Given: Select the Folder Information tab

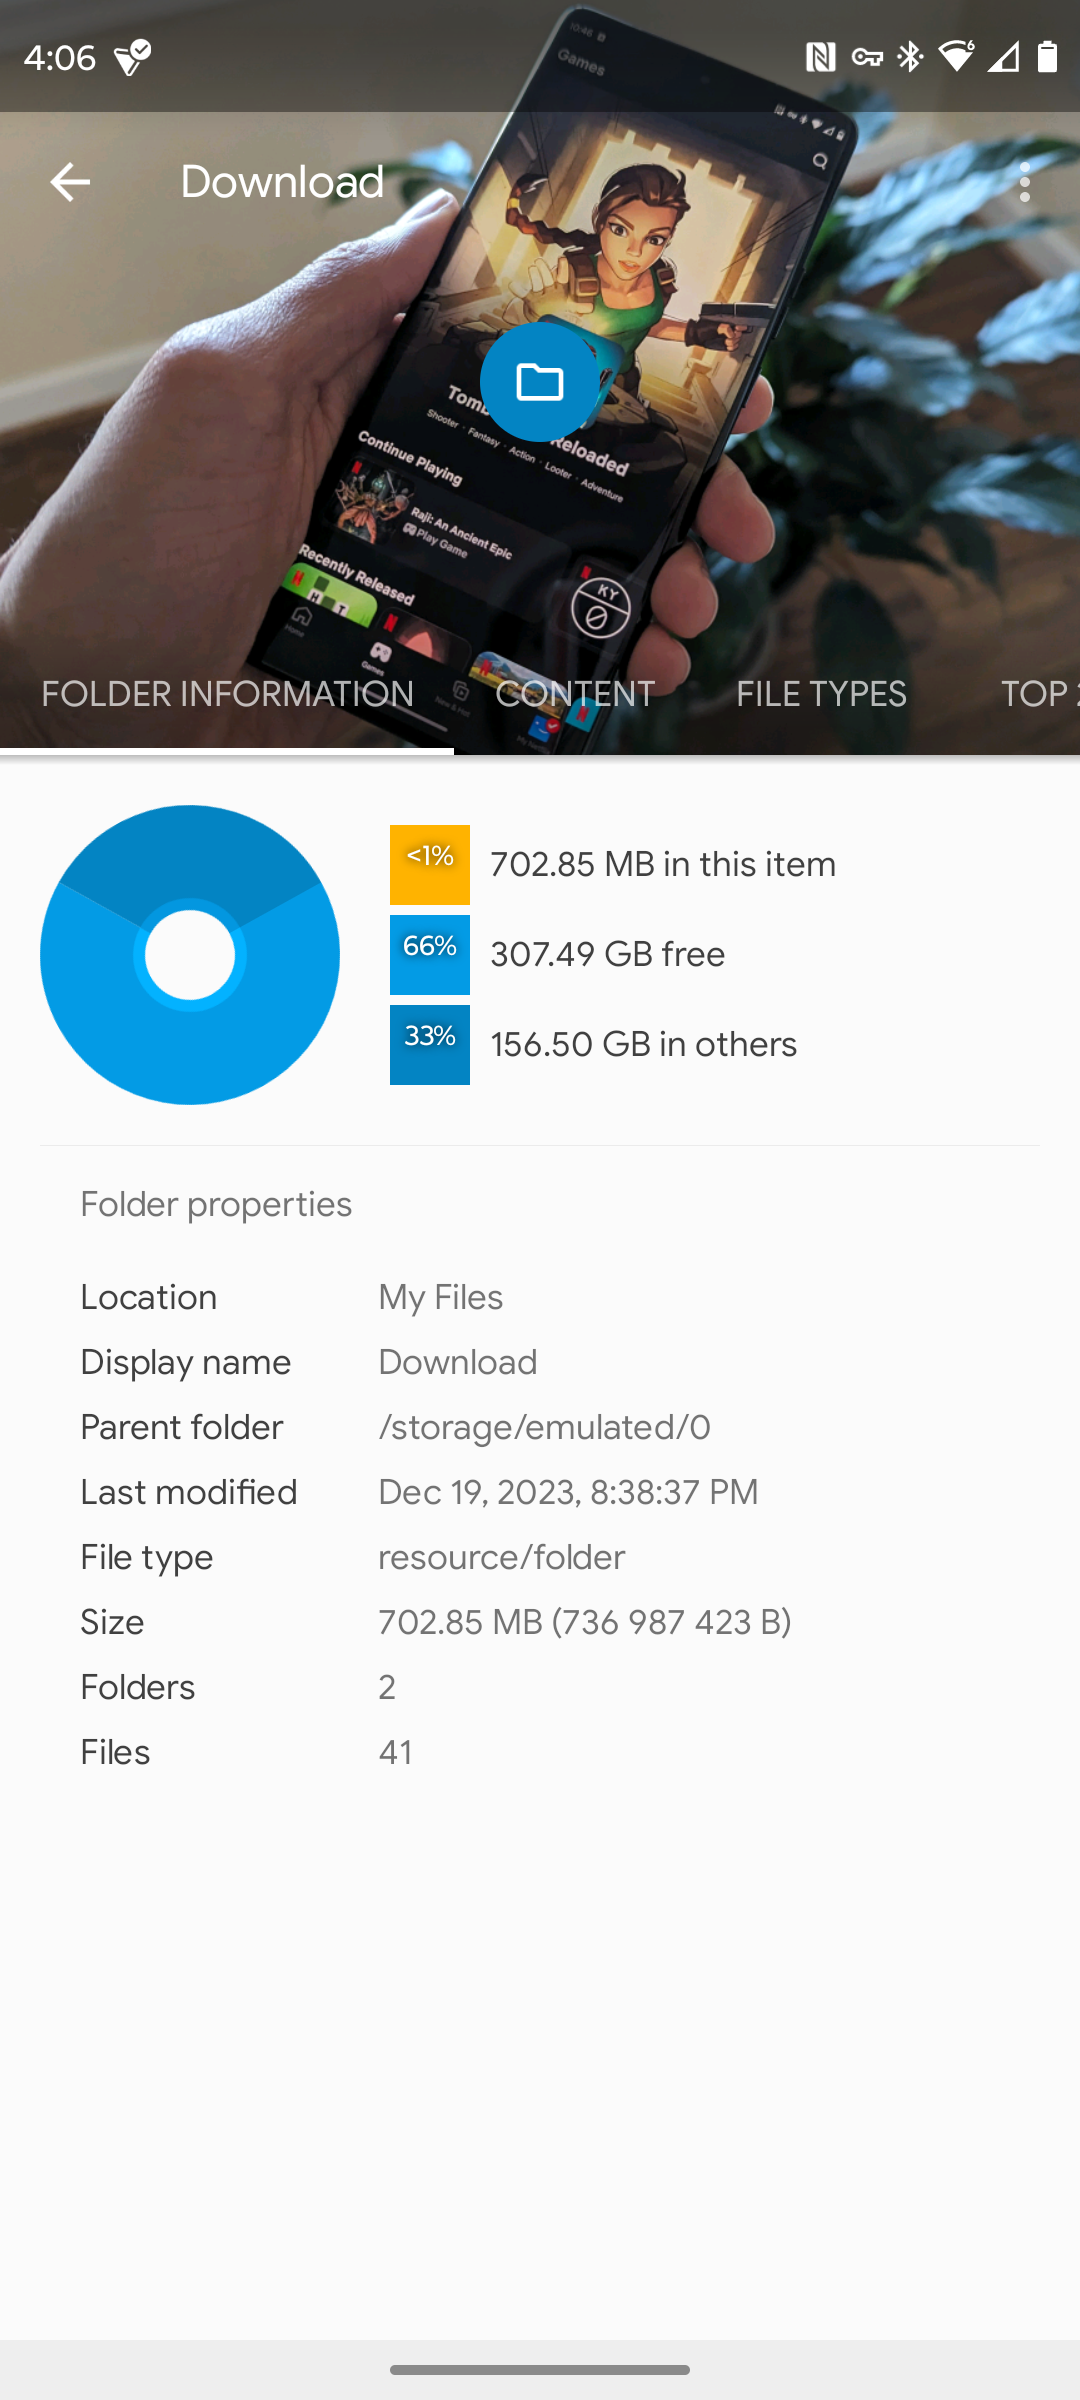Looking at the screenshot, I should (x=227, y=694).
